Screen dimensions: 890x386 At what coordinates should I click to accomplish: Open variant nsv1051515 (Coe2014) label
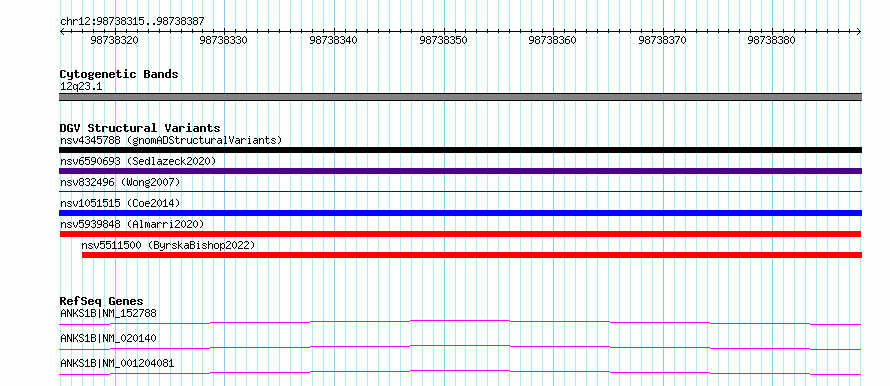coord(120,203)
